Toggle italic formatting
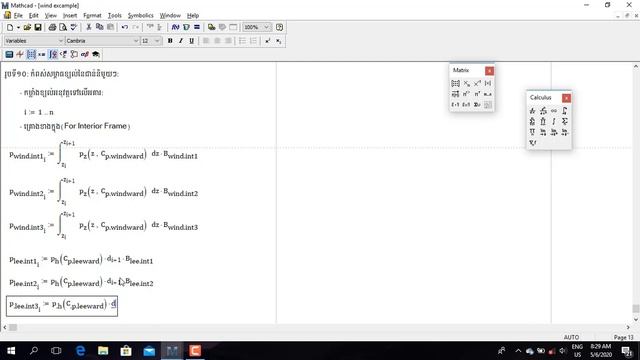 [180, 41]
